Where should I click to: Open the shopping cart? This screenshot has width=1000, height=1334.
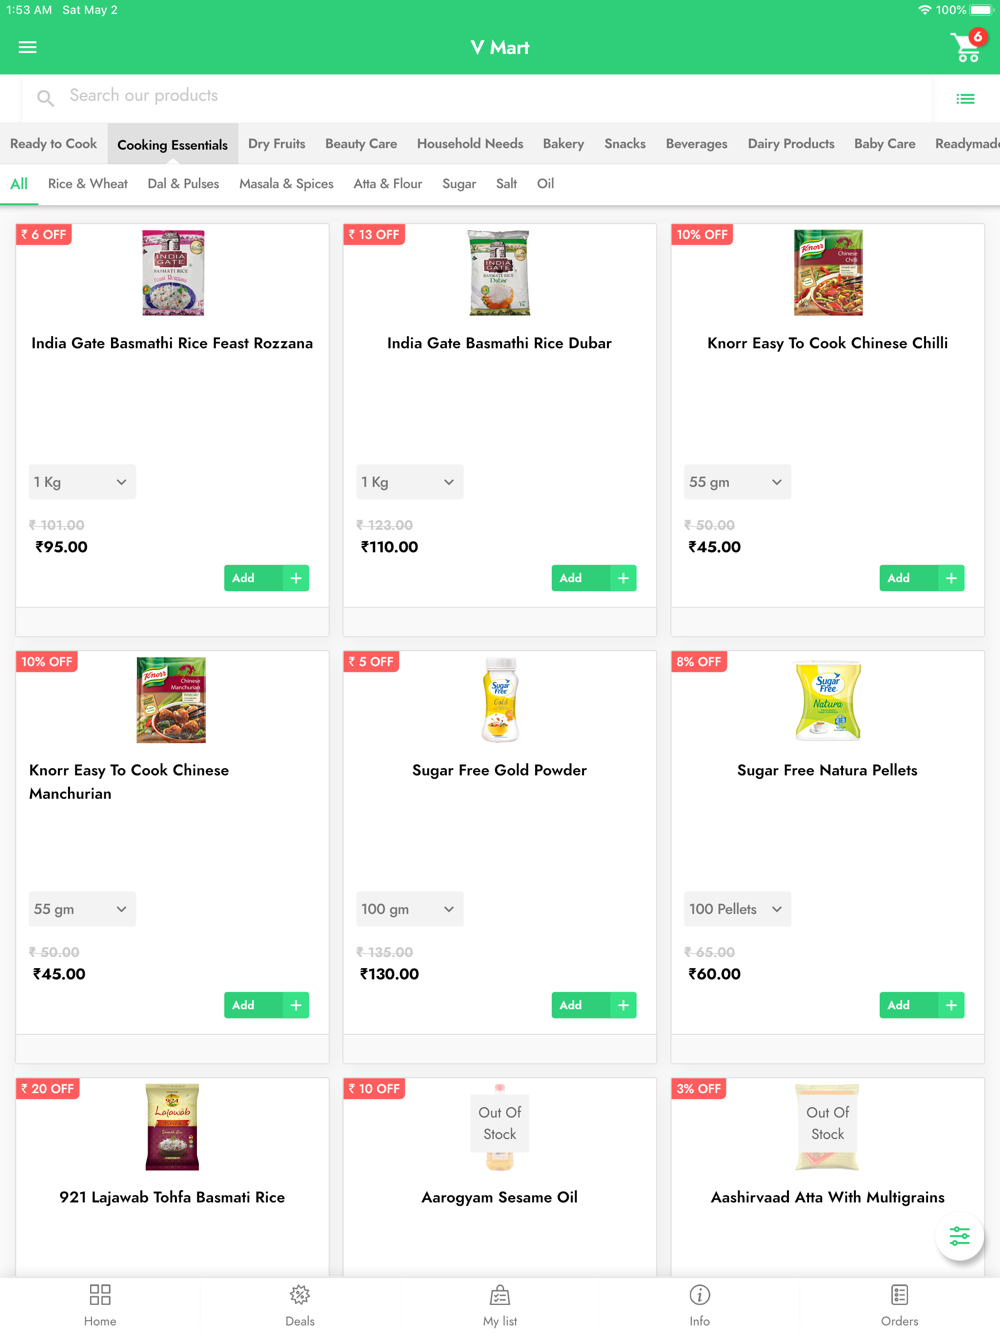tap(967, 46)
